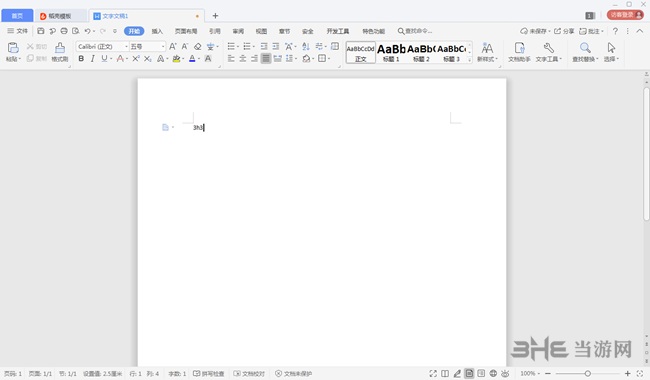Click the zoom in plus button
The width and height of the screenshot is (650, 380).
(x=628, y=373)
